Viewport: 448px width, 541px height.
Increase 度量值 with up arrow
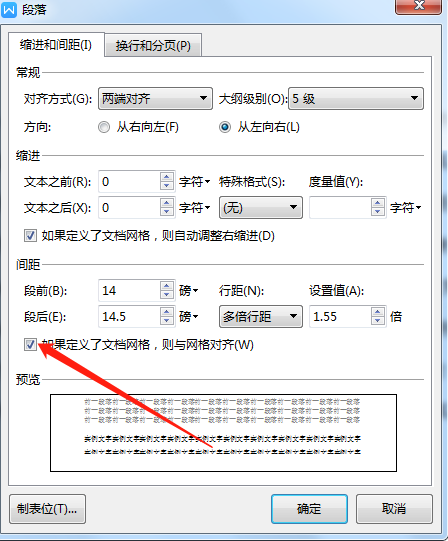(378, 203)
